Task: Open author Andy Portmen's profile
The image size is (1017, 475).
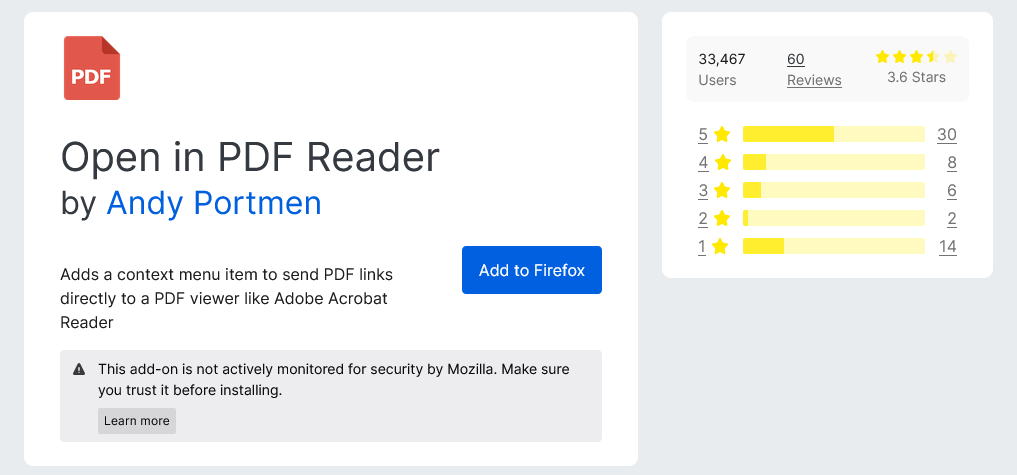Action: pyautogui.click(x=214, y=203)
